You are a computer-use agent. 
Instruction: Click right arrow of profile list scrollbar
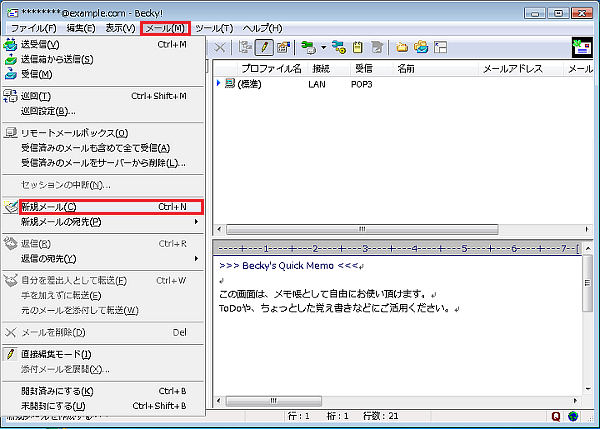[587, 229]
